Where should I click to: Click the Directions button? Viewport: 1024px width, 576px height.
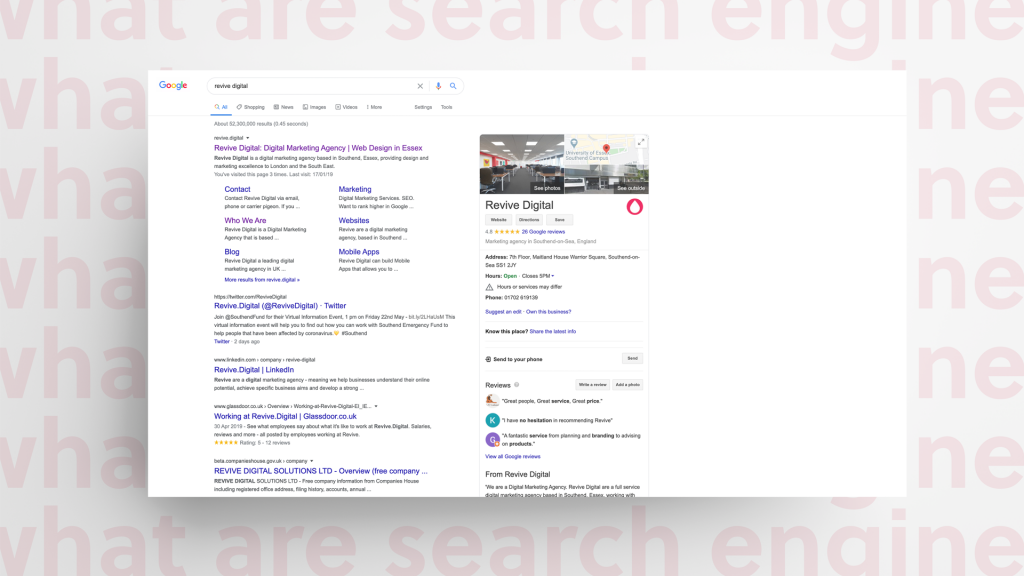[529, 220]
